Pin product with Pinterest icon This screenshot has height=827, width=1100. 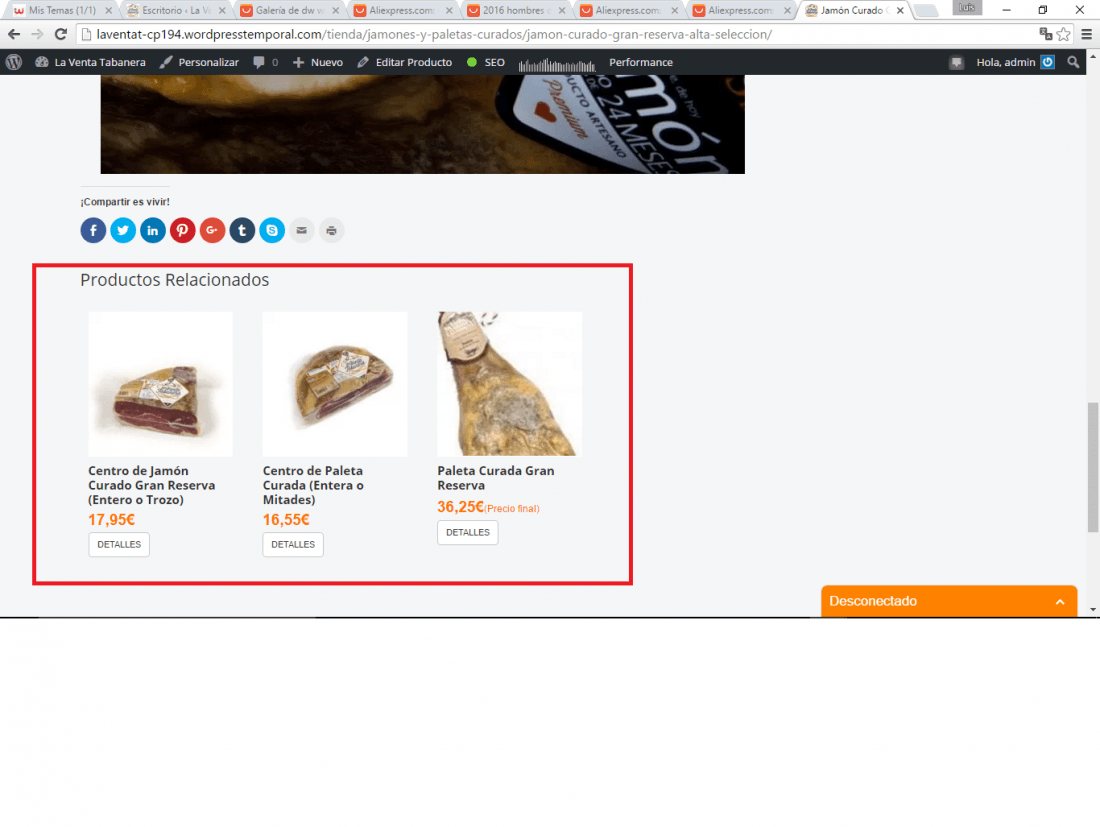182,230
